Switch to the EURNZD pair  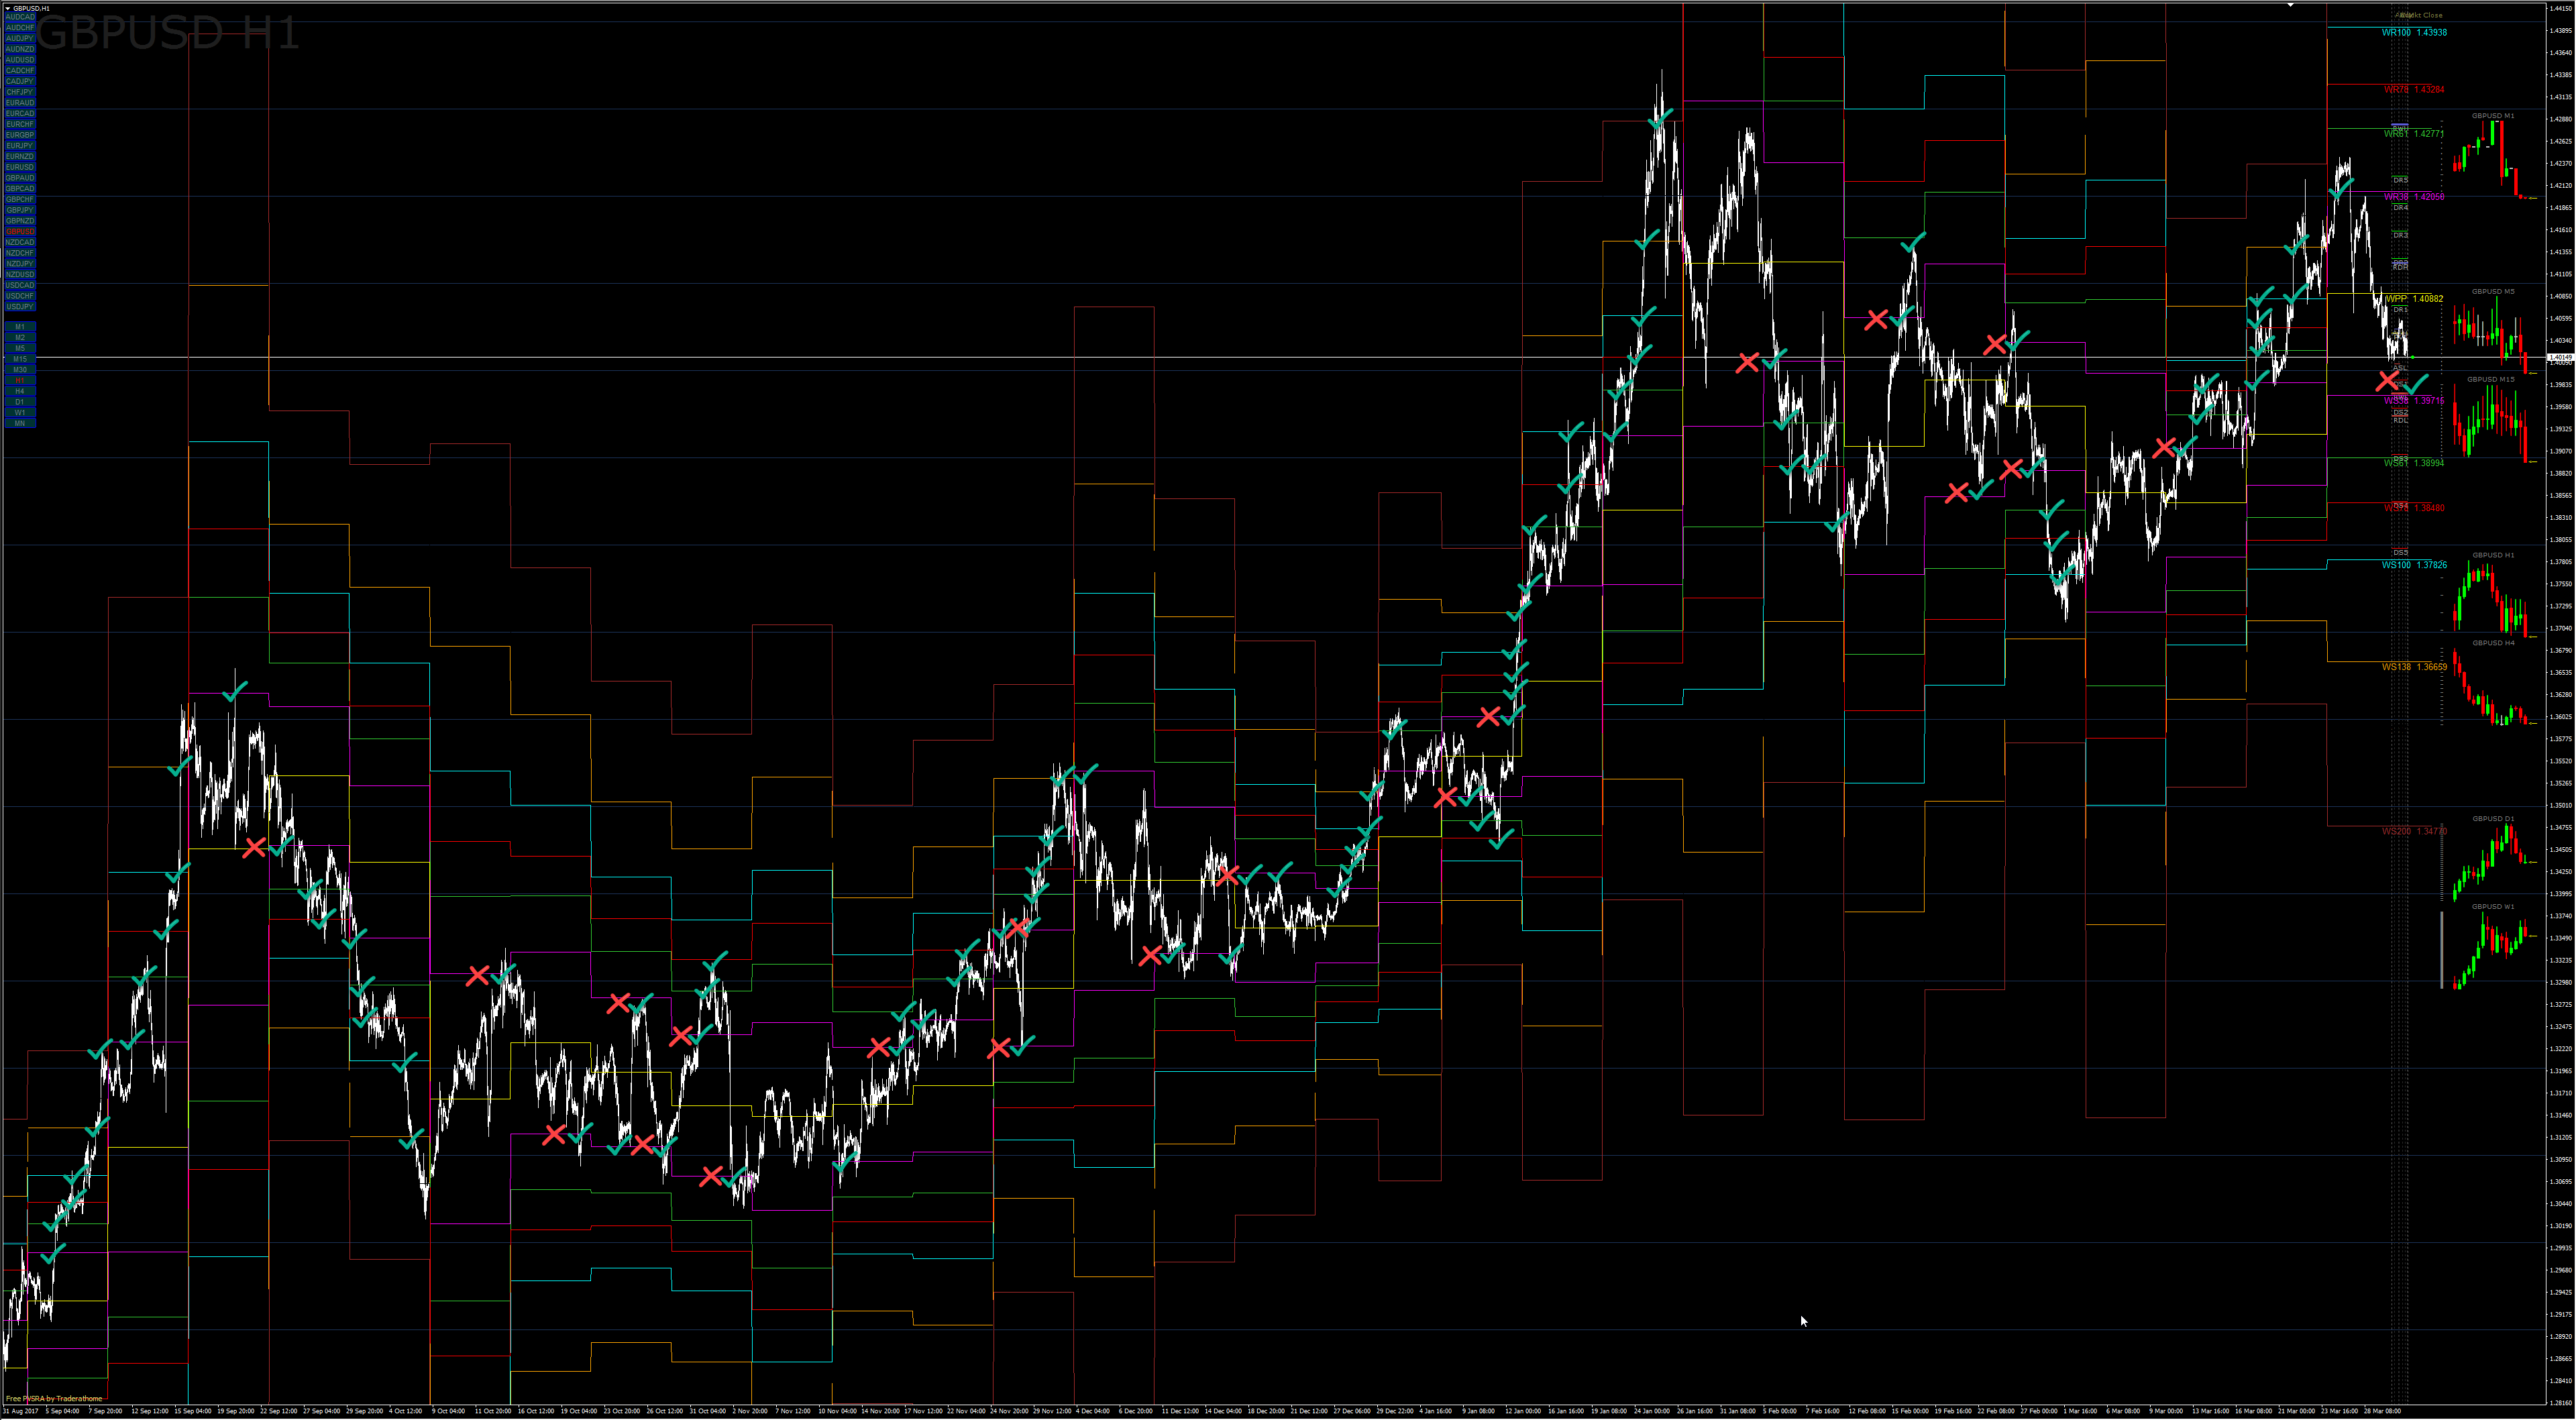tap(20, 157)
